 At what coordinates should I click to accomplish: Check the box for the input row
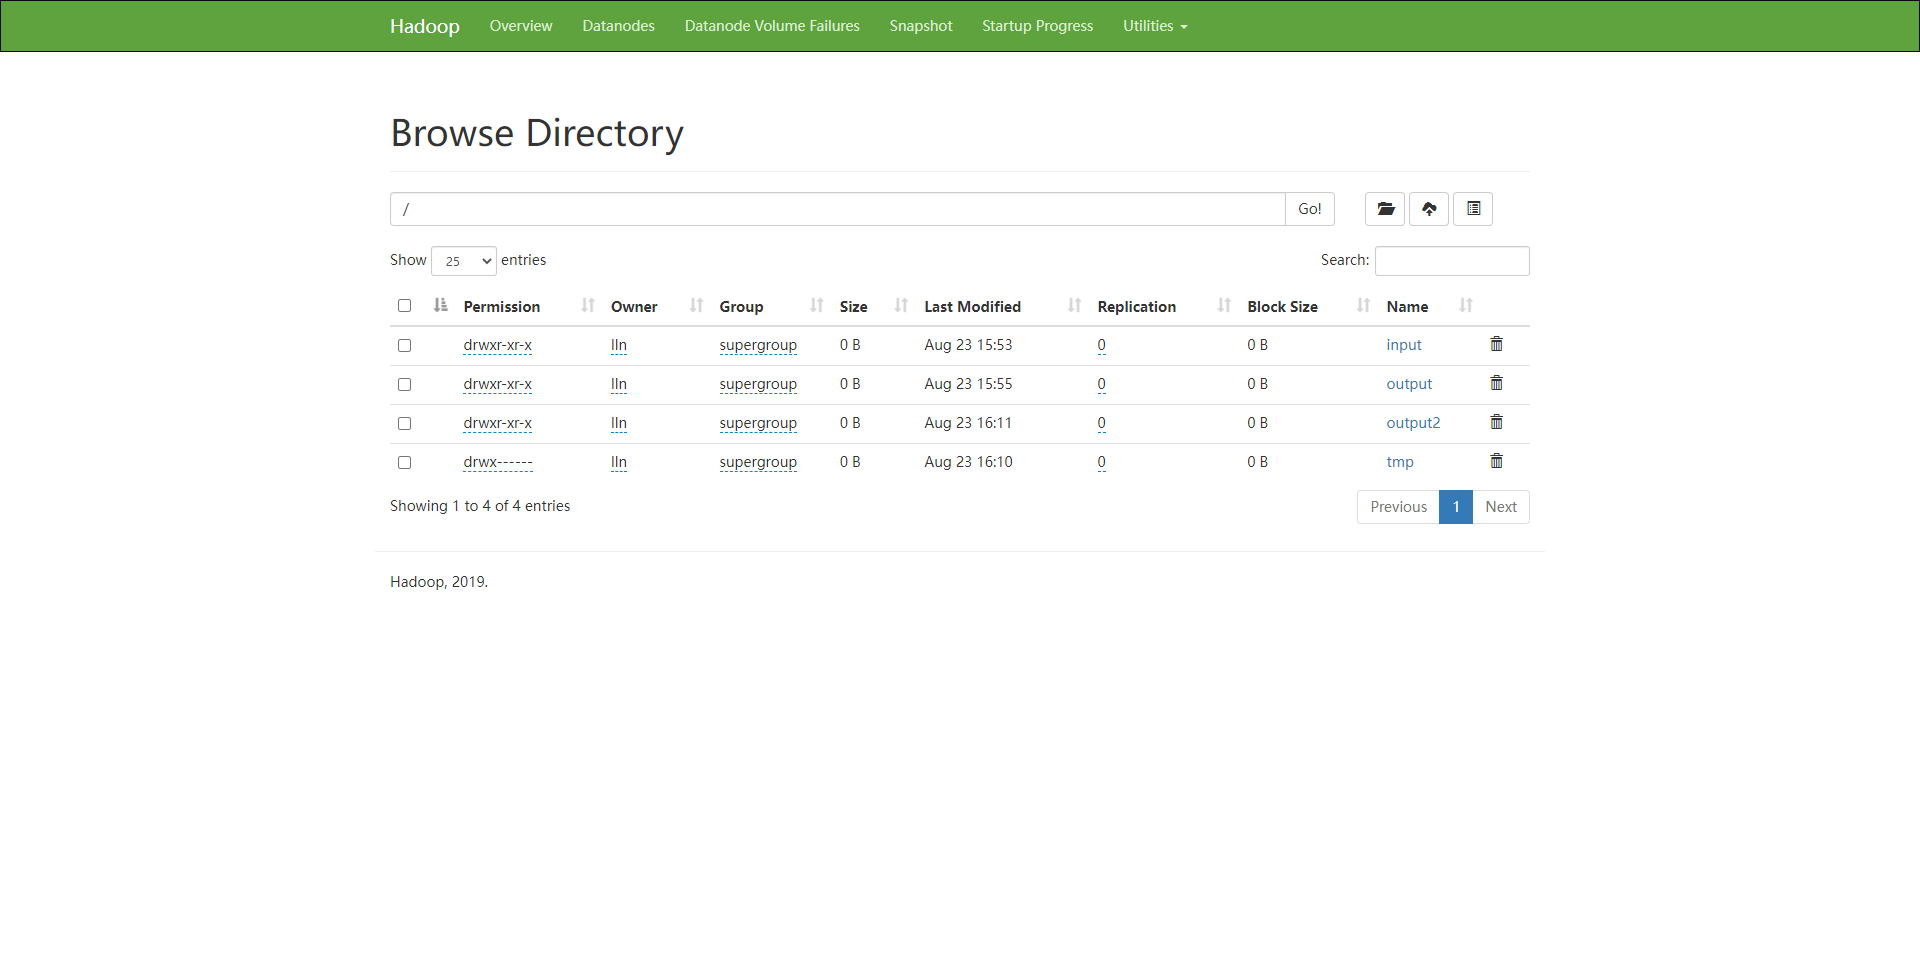tap(404, 345)
